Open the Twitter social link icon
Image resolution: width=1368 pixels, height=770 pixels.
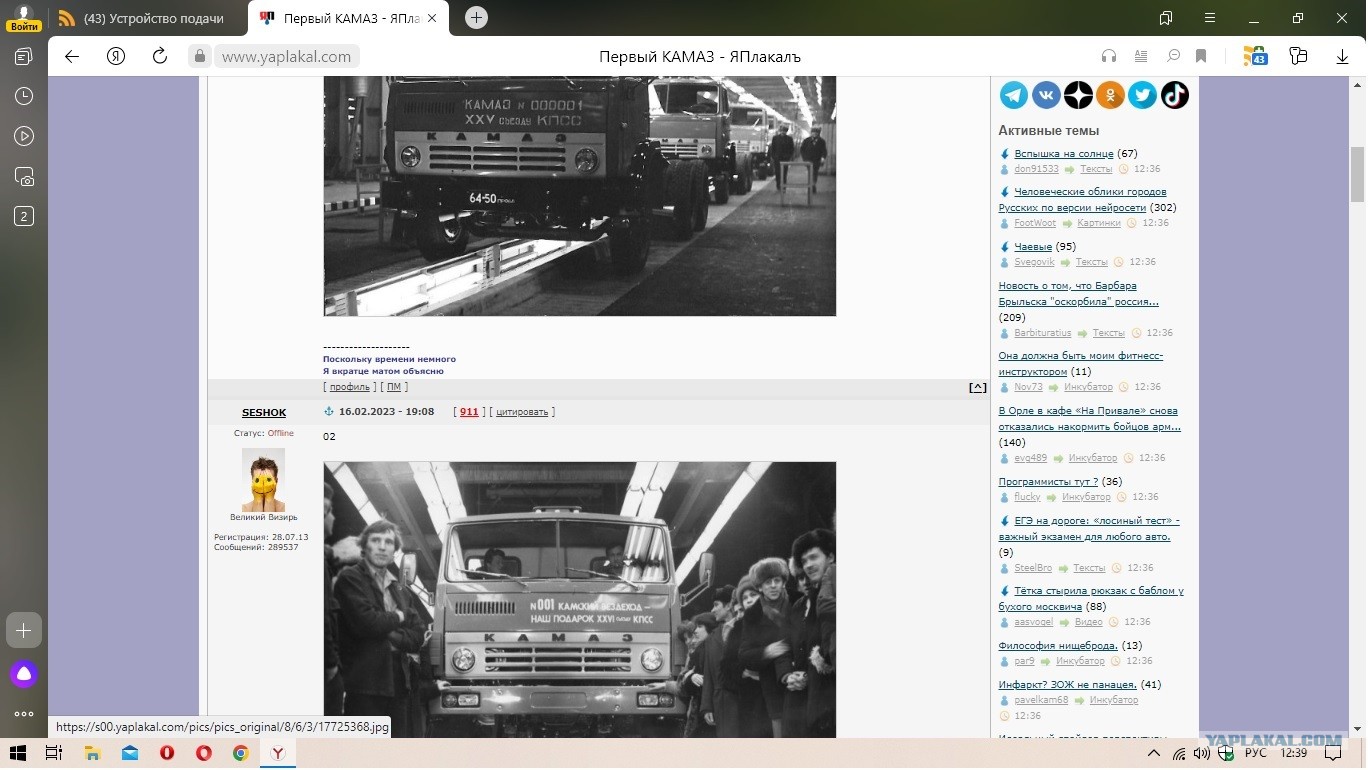coord(1142,95)
